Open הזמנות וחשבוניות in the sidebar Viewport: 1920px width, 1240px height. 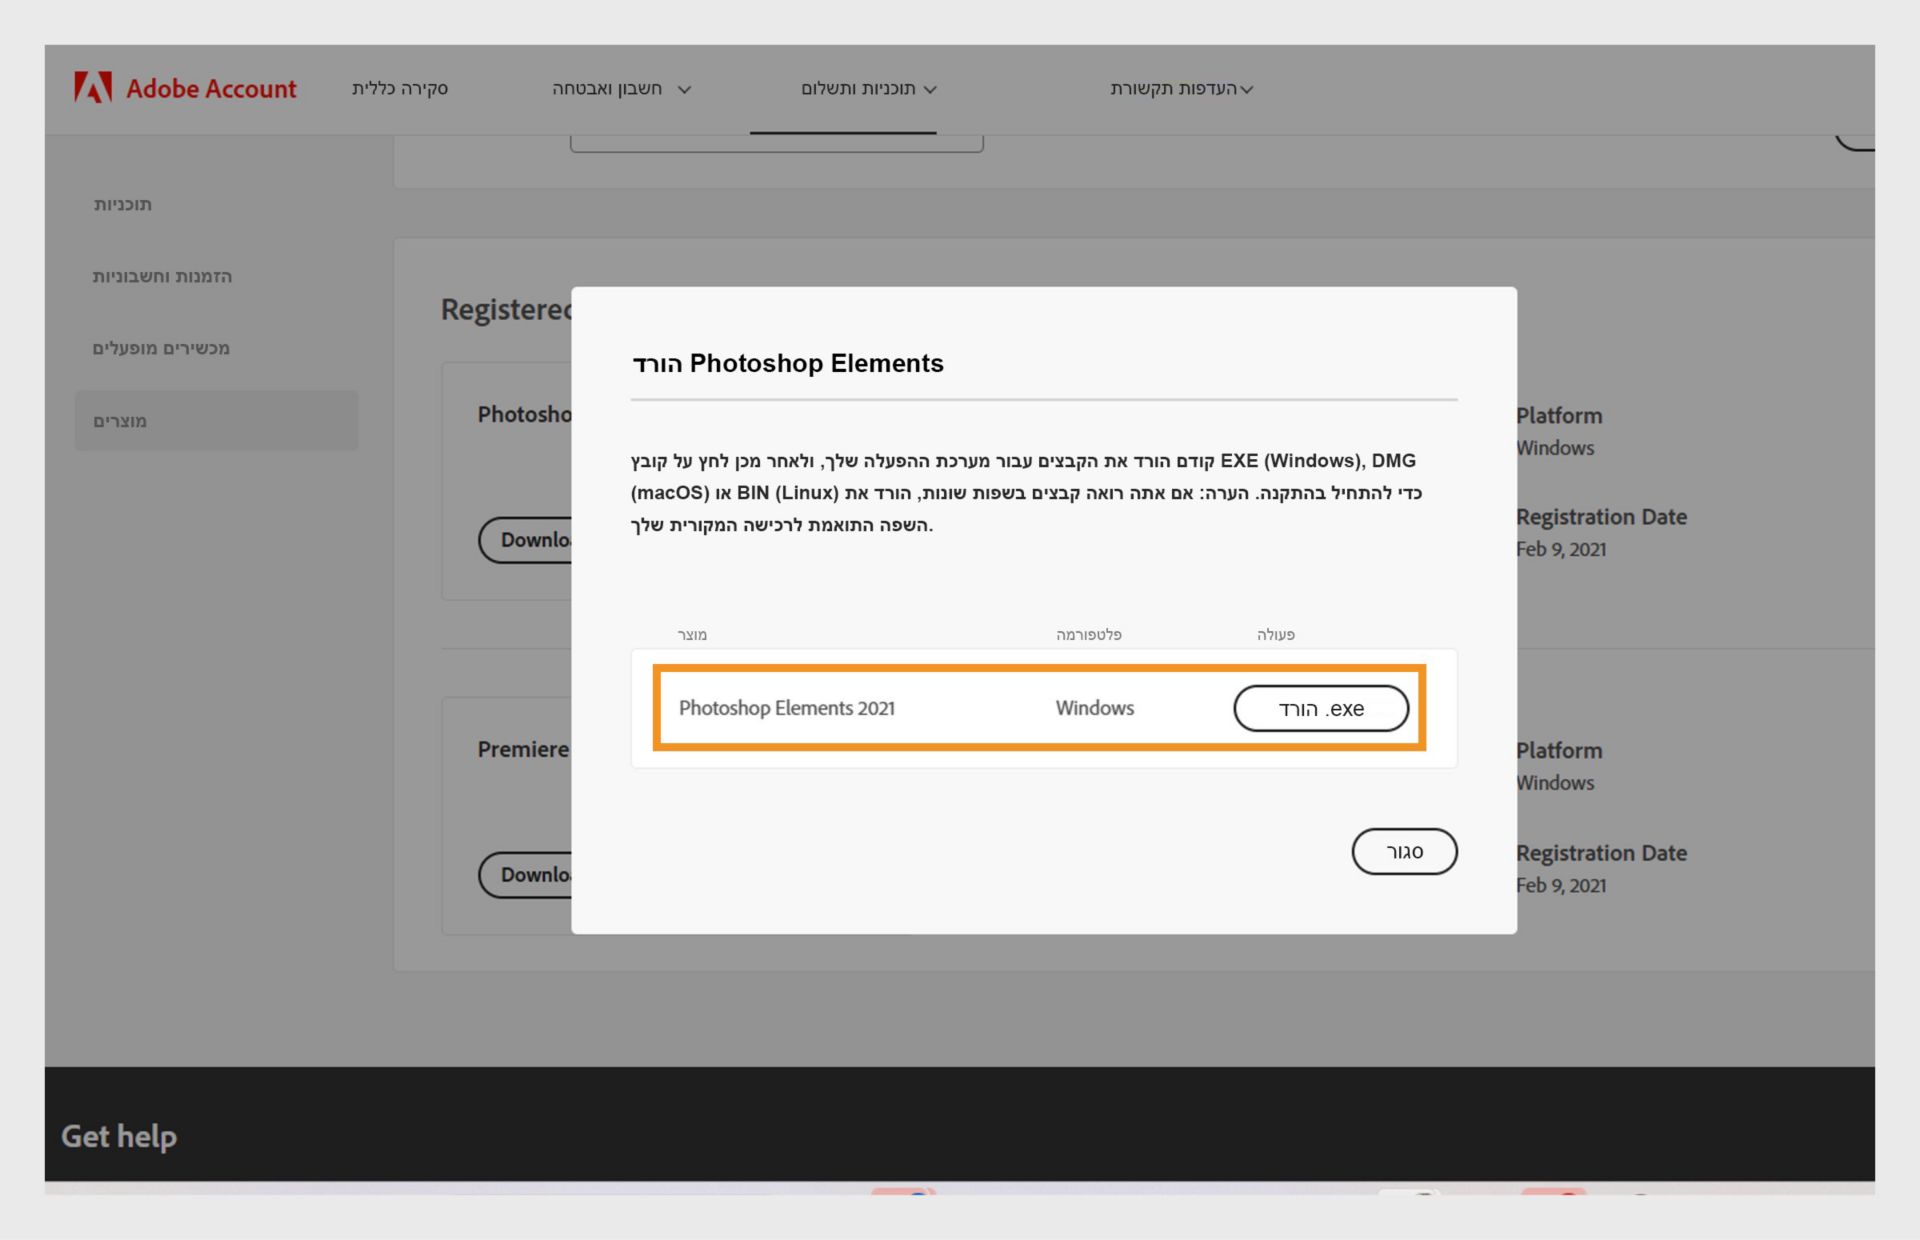(162, 276)
